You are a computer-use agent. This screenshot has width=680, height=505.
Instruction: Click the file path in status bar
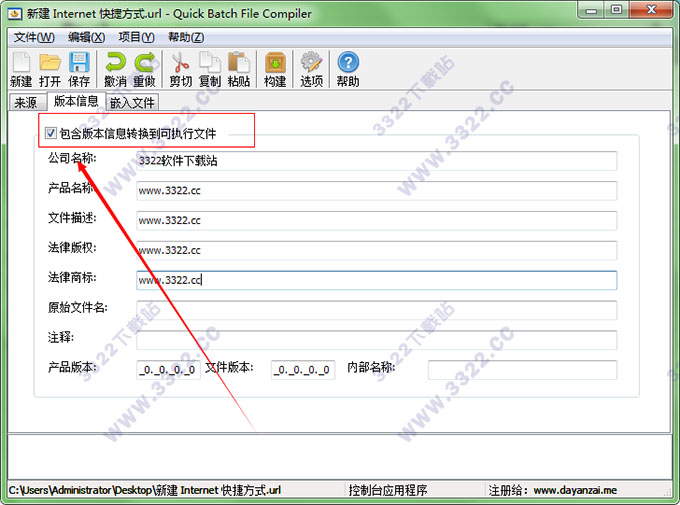coord(145,490)
